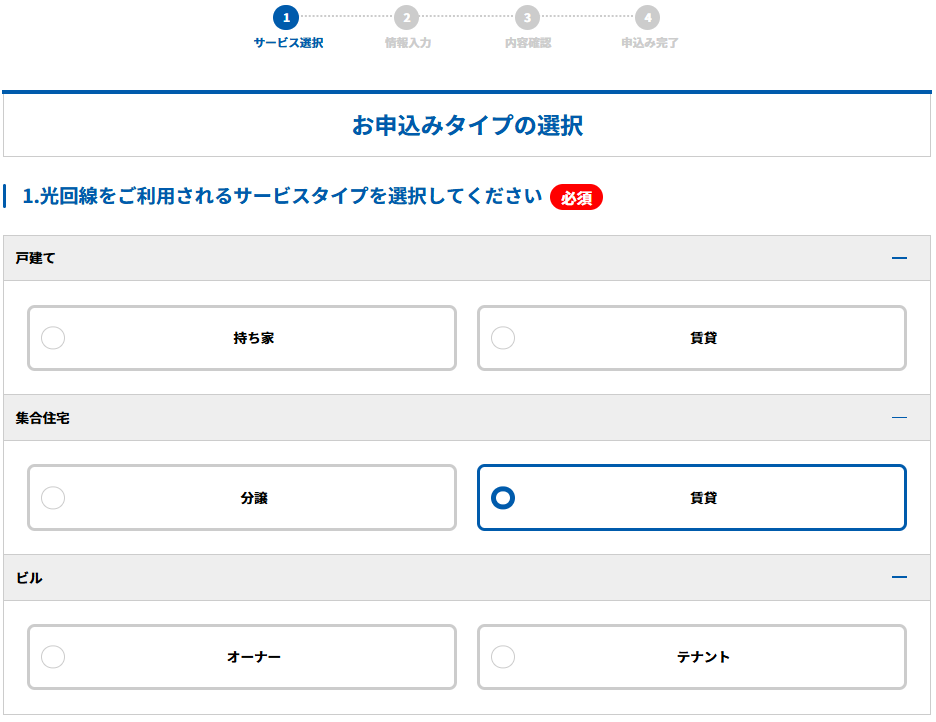Choose the テナント option under ビル
936x722 pixels.
click(x=692, y=658)
